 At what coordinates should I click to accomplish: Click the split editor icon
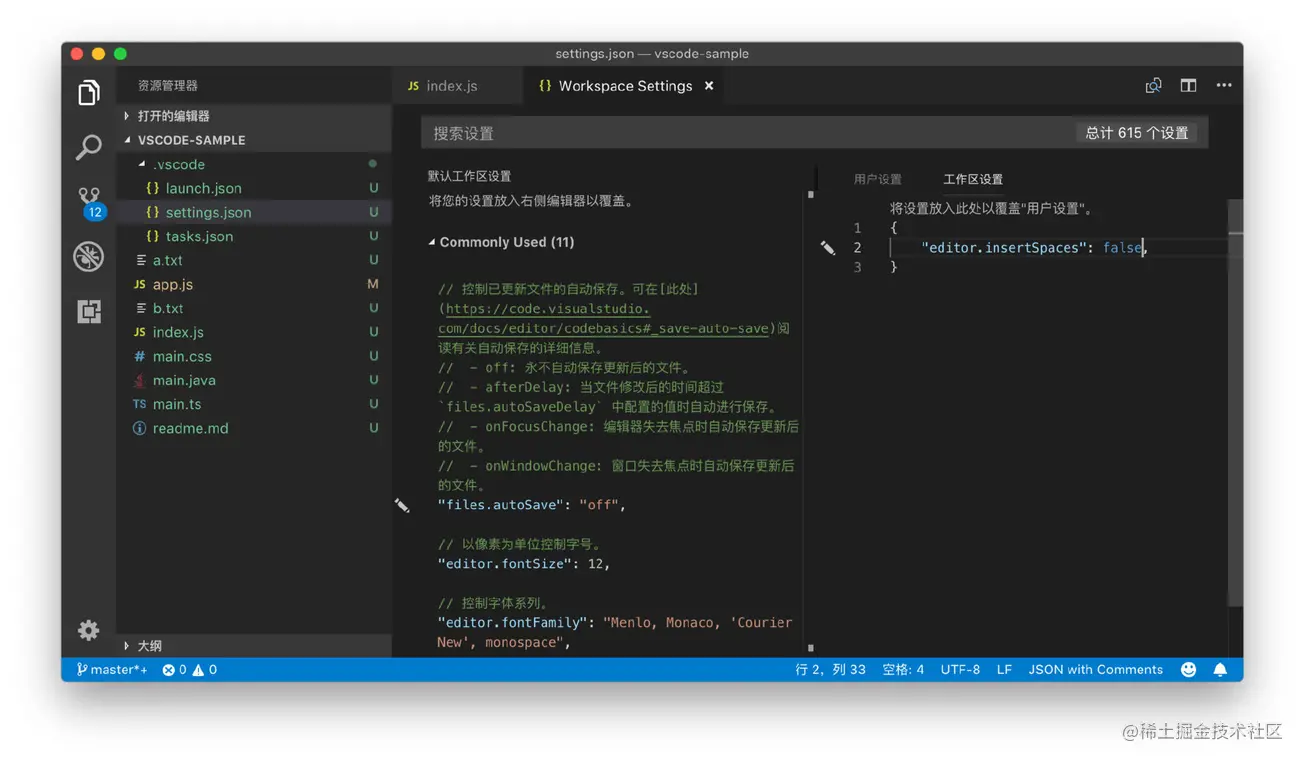[1188, 86]
